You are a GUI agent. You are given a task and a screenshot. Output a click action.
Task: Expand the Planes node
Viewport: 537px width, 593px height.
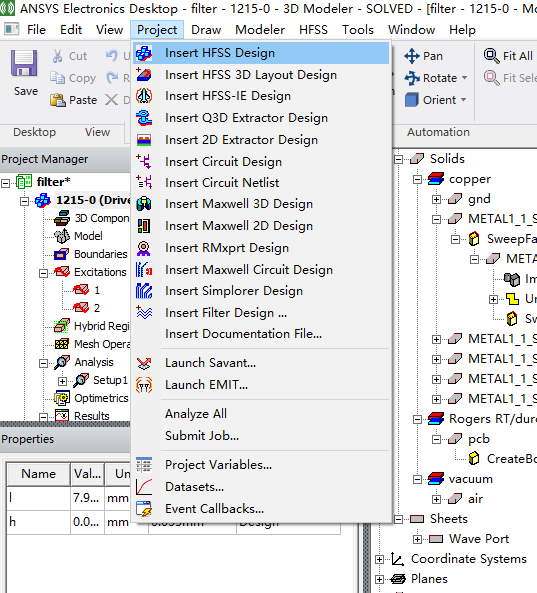[379, 579]
